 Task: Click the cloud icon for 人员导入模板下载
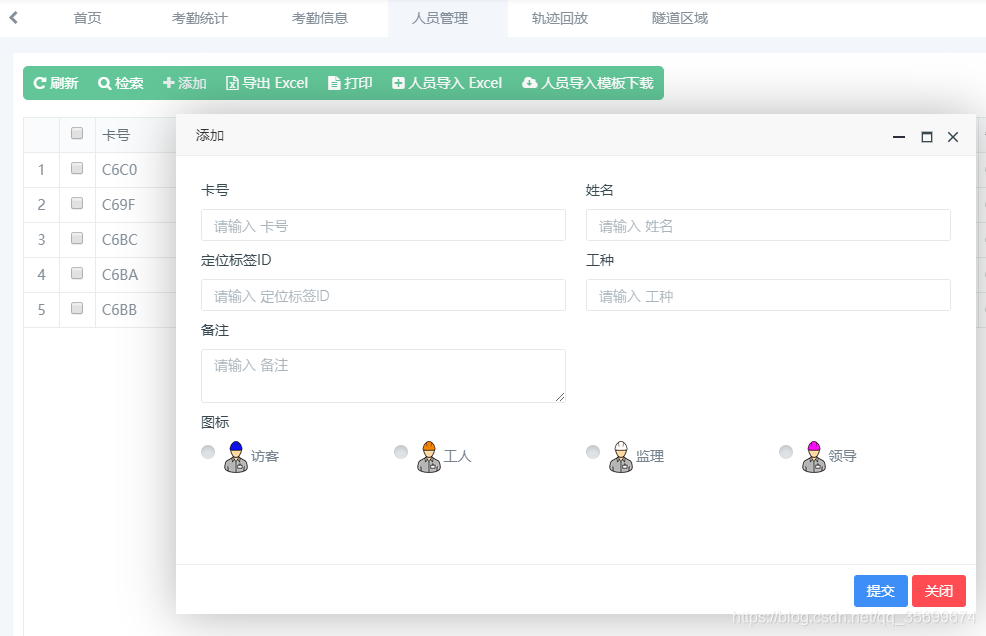point(529,84)
